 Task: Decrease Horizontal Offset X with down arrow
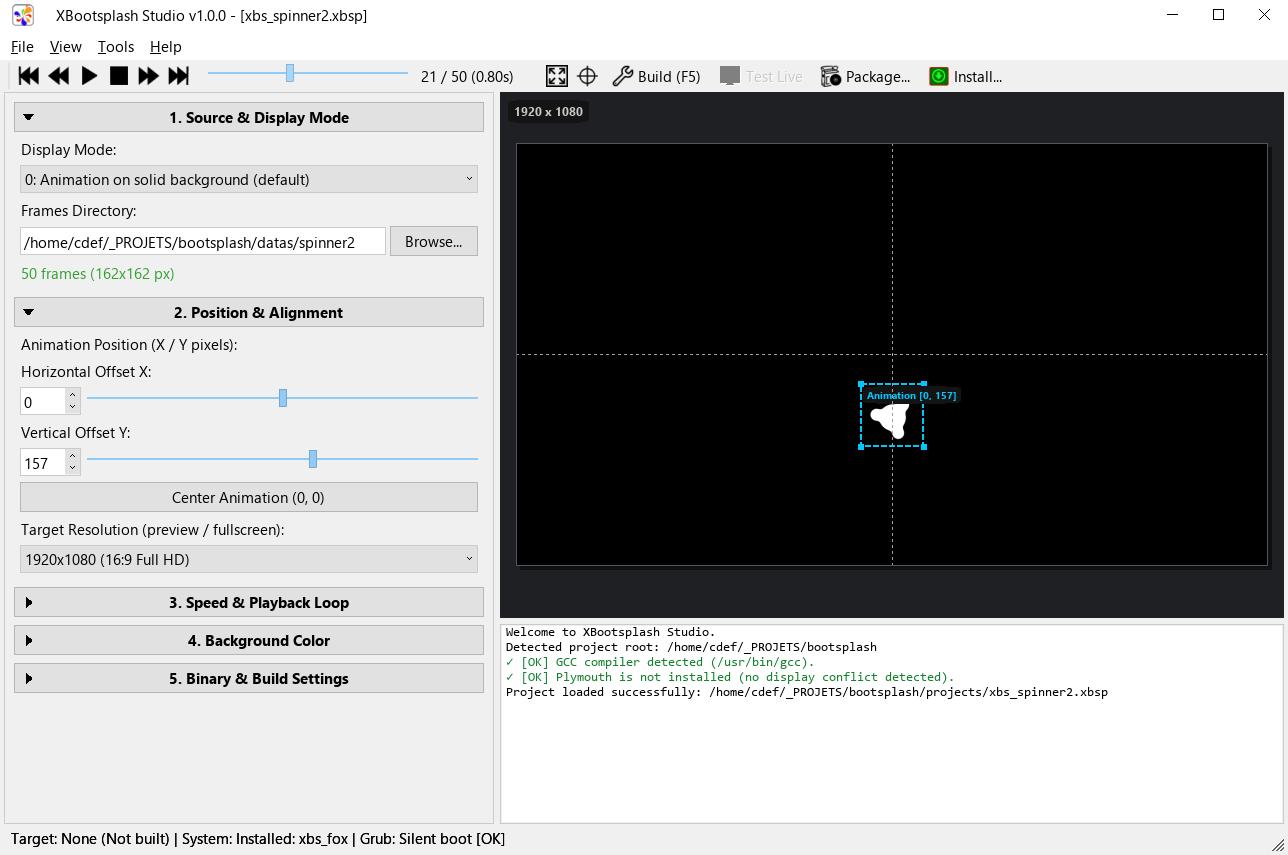point(73,408)
